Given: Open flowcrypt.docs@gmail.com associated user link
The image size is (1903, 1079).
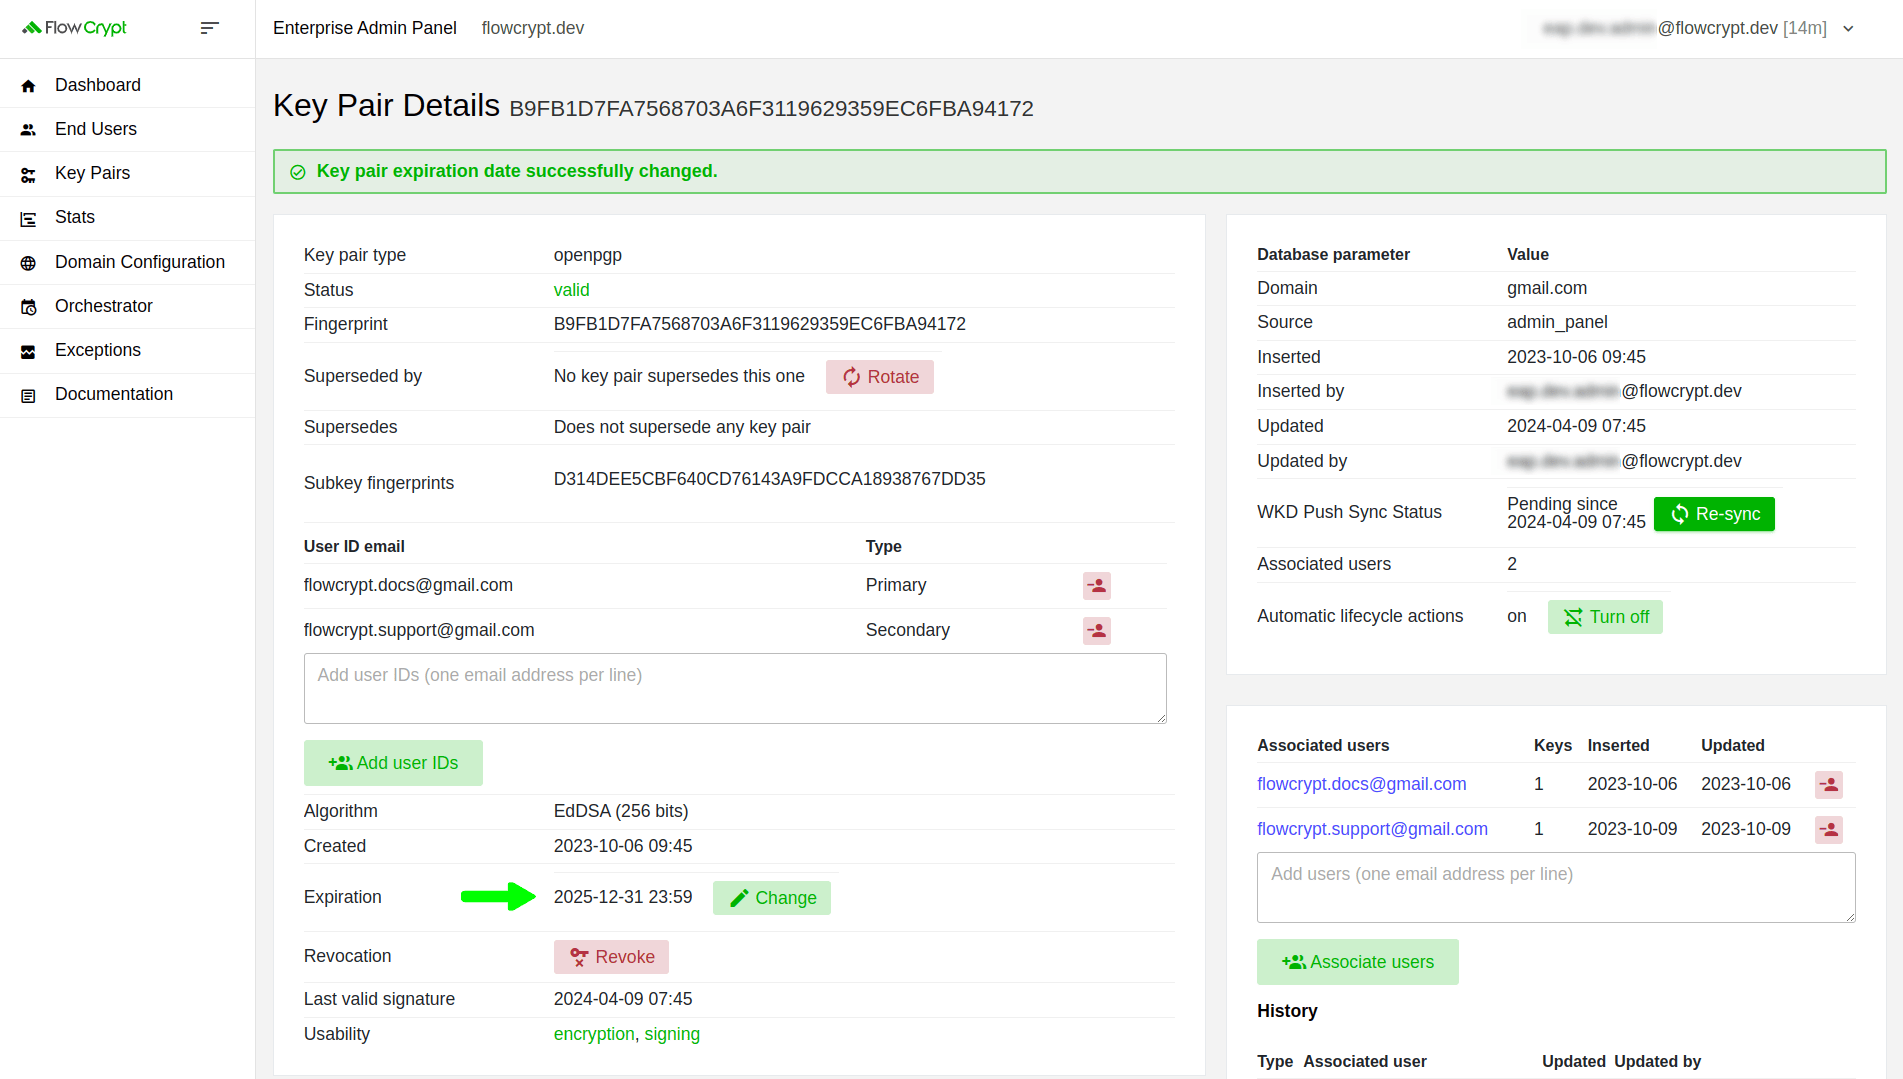Looking at the screenshot, I should coord(1362,784).
